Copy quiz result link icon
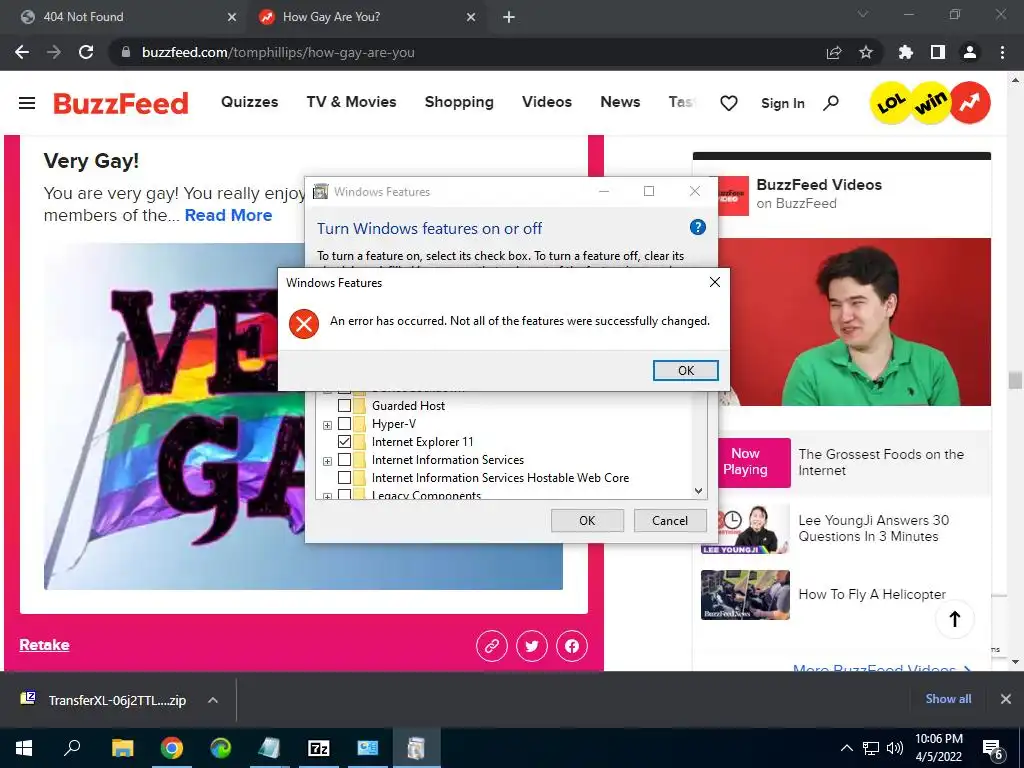Image resolution: width=1024 pixels, height=768 pixels. (x=492, y=646)
